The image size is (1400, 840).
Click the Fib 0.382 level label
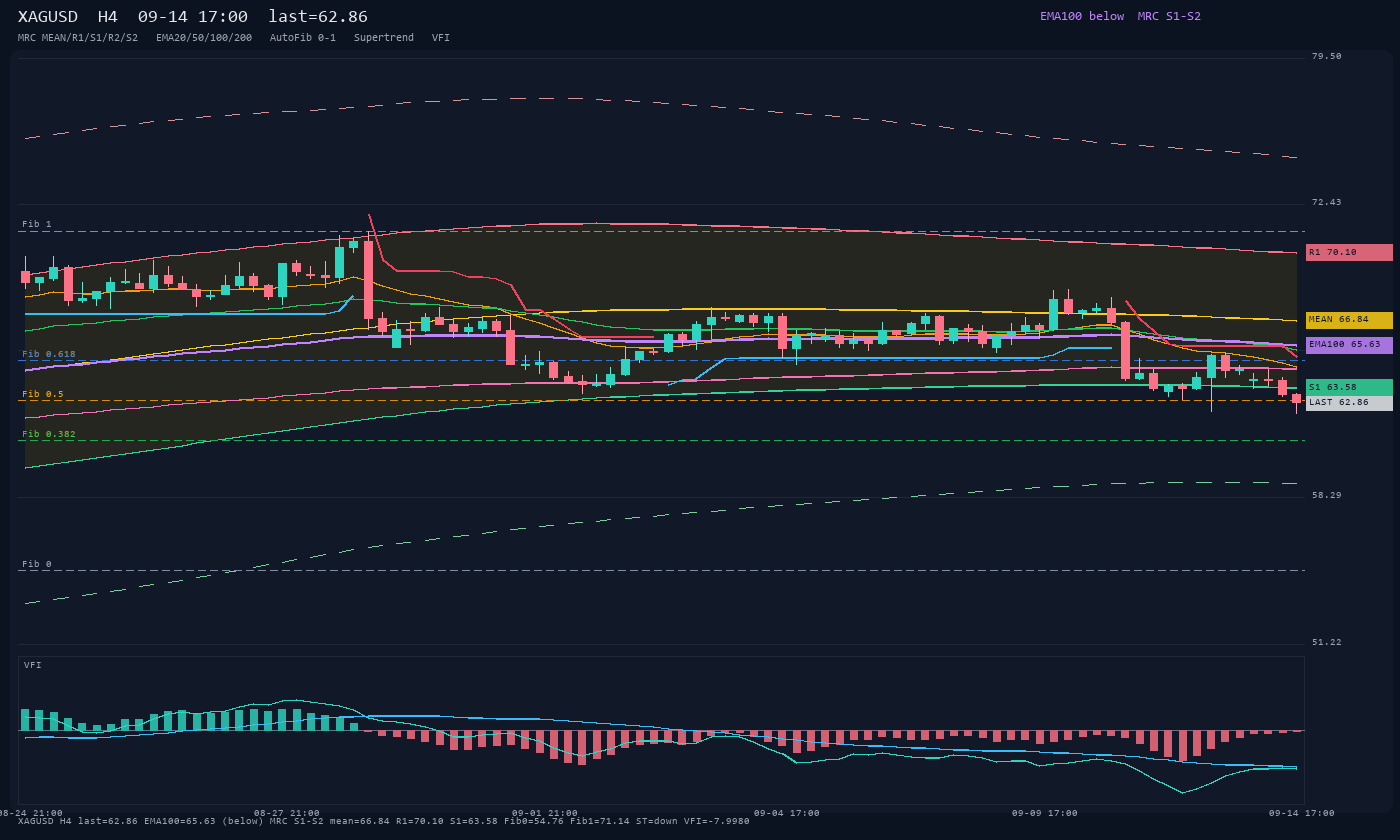pyautogui.click(x=49, y=434)
